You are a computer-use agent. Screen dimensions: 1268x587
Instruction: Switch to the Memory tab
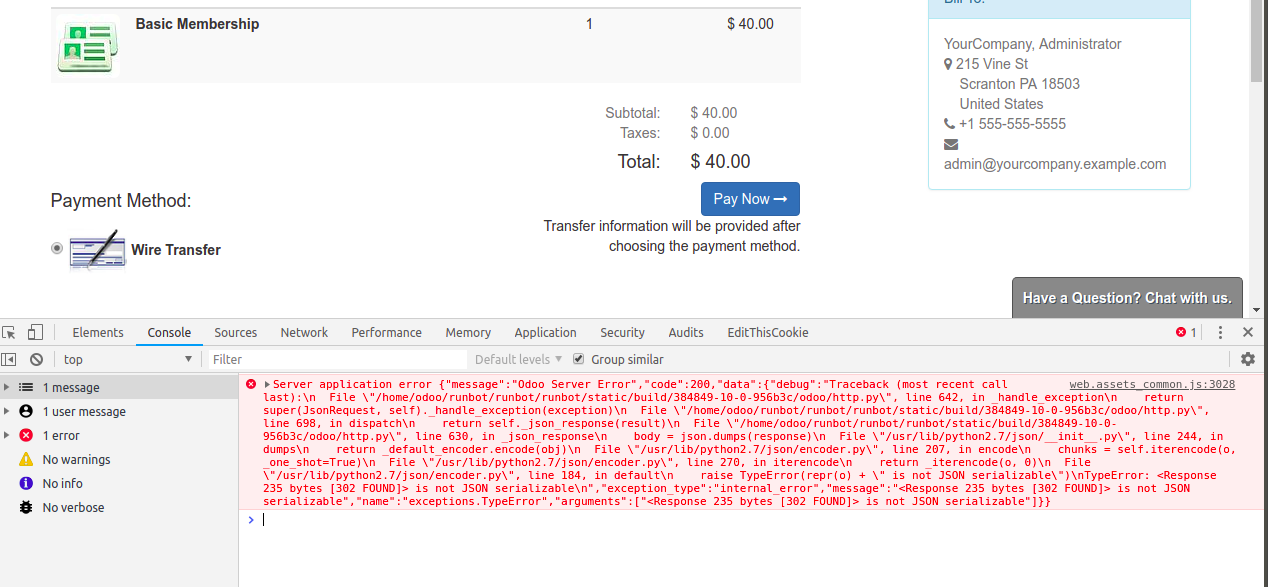click(468, 332)
